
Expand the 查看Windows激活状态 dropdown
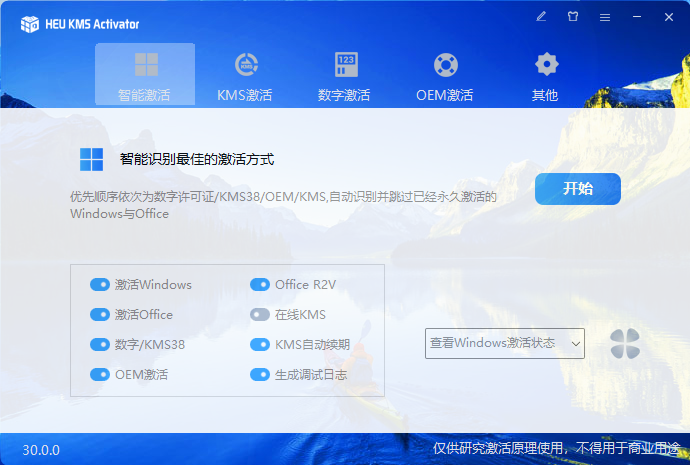point(505,344)
